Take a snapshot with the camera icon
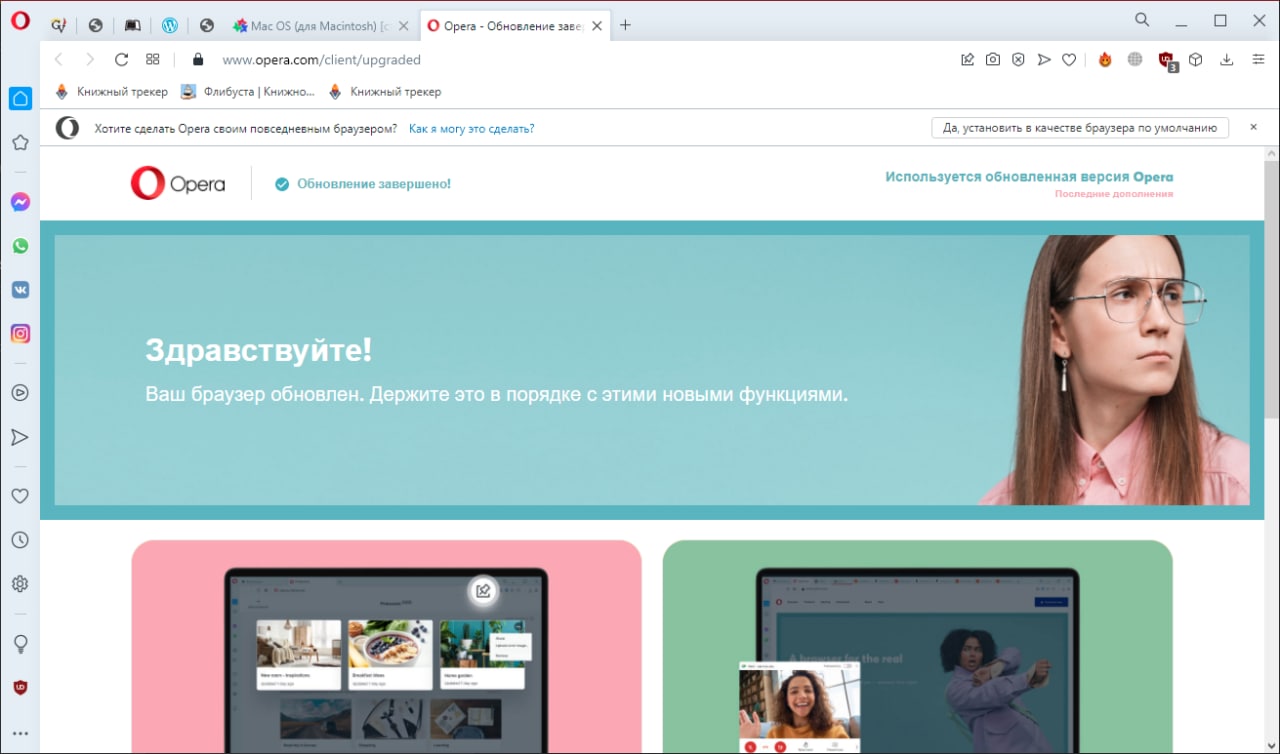This screenshot has height=754, width=1280. pos(993,60)
